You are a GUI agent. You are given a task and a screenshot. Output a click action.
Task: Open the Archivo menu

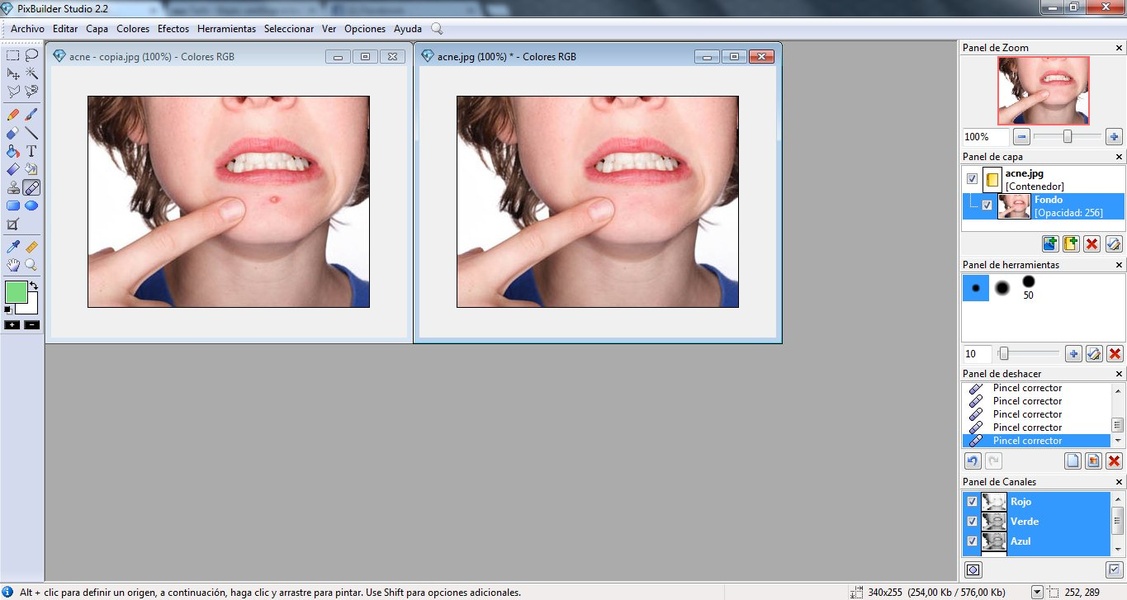coord(27,29)
